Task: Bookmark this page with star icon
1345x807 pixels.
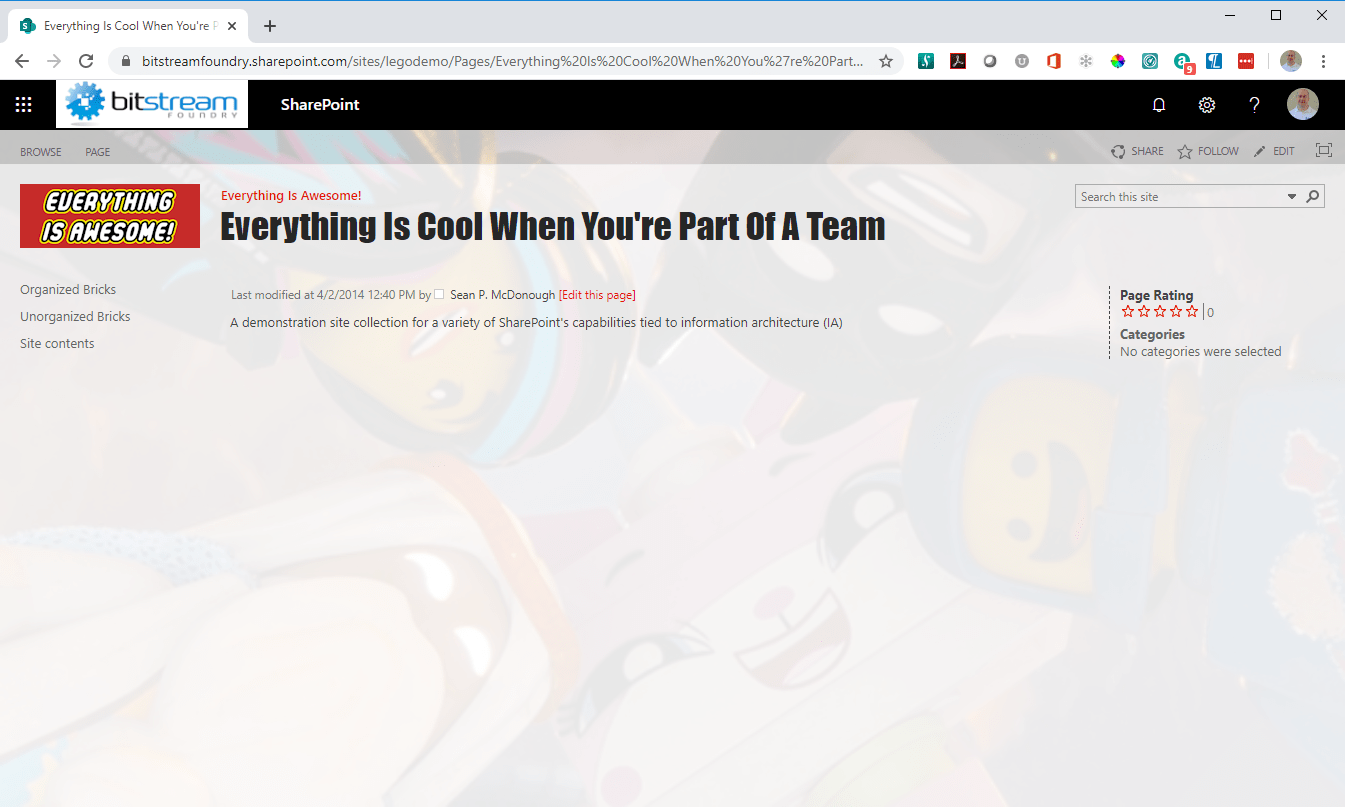Action: click(886, 61)
